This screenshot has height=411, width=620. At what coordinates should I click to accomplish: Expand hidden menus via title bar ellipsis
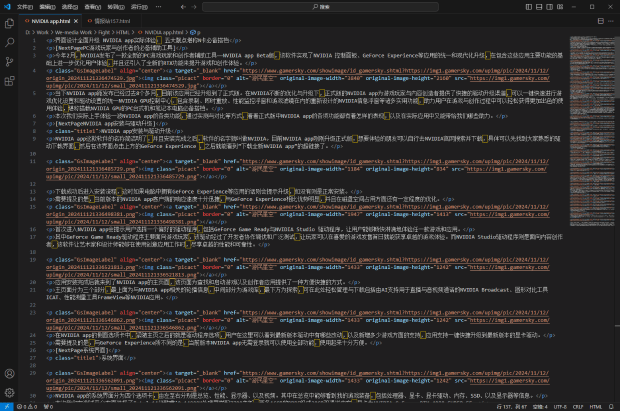tap(158, 7)
